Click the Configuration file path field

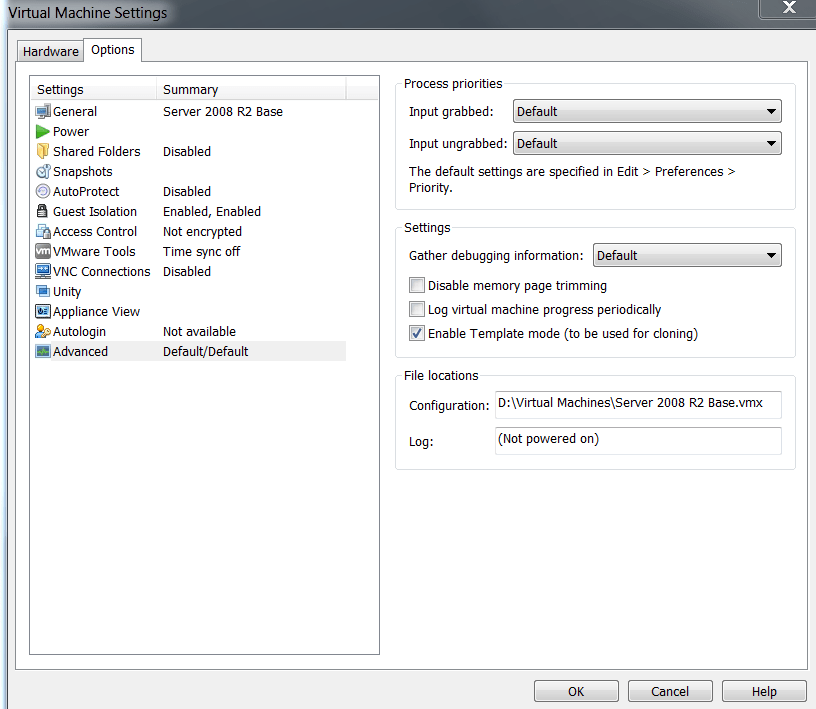click(638, 404)
